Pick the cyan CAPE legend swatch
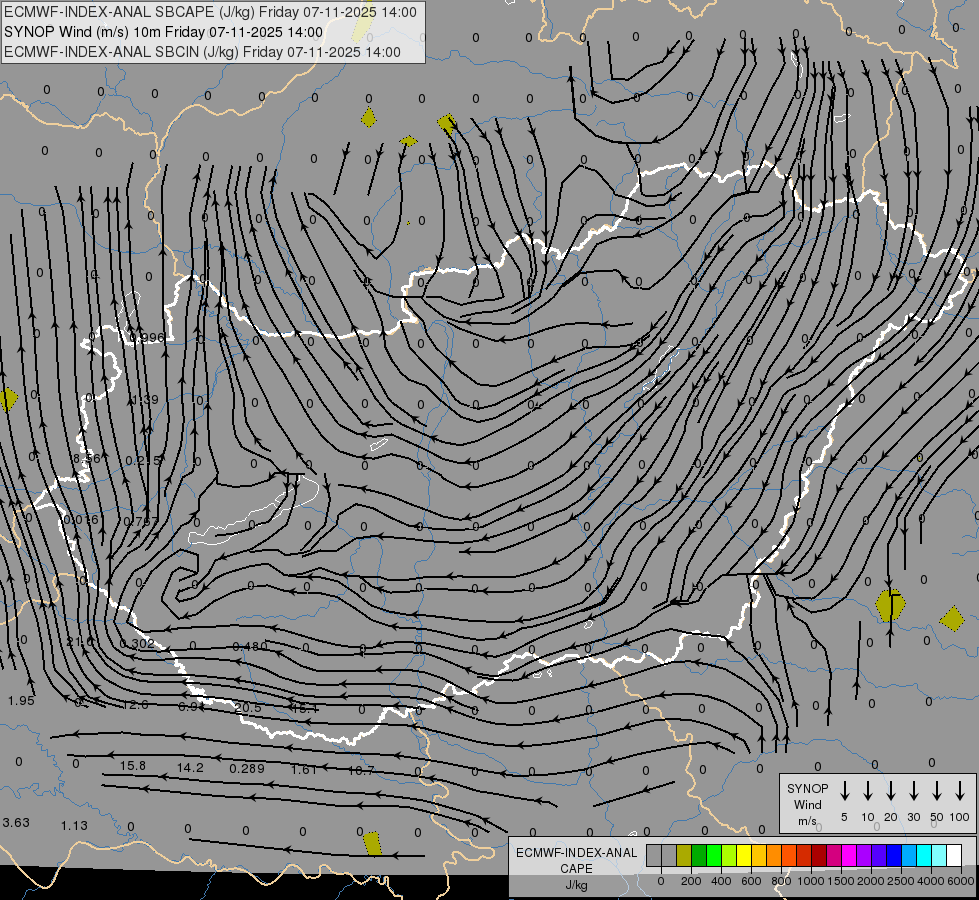 pos(923,856)
